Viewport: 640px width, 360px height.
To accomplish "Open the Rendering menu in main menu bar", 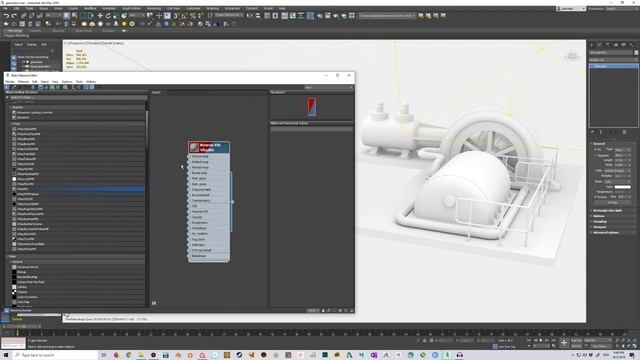I will 154,8.
